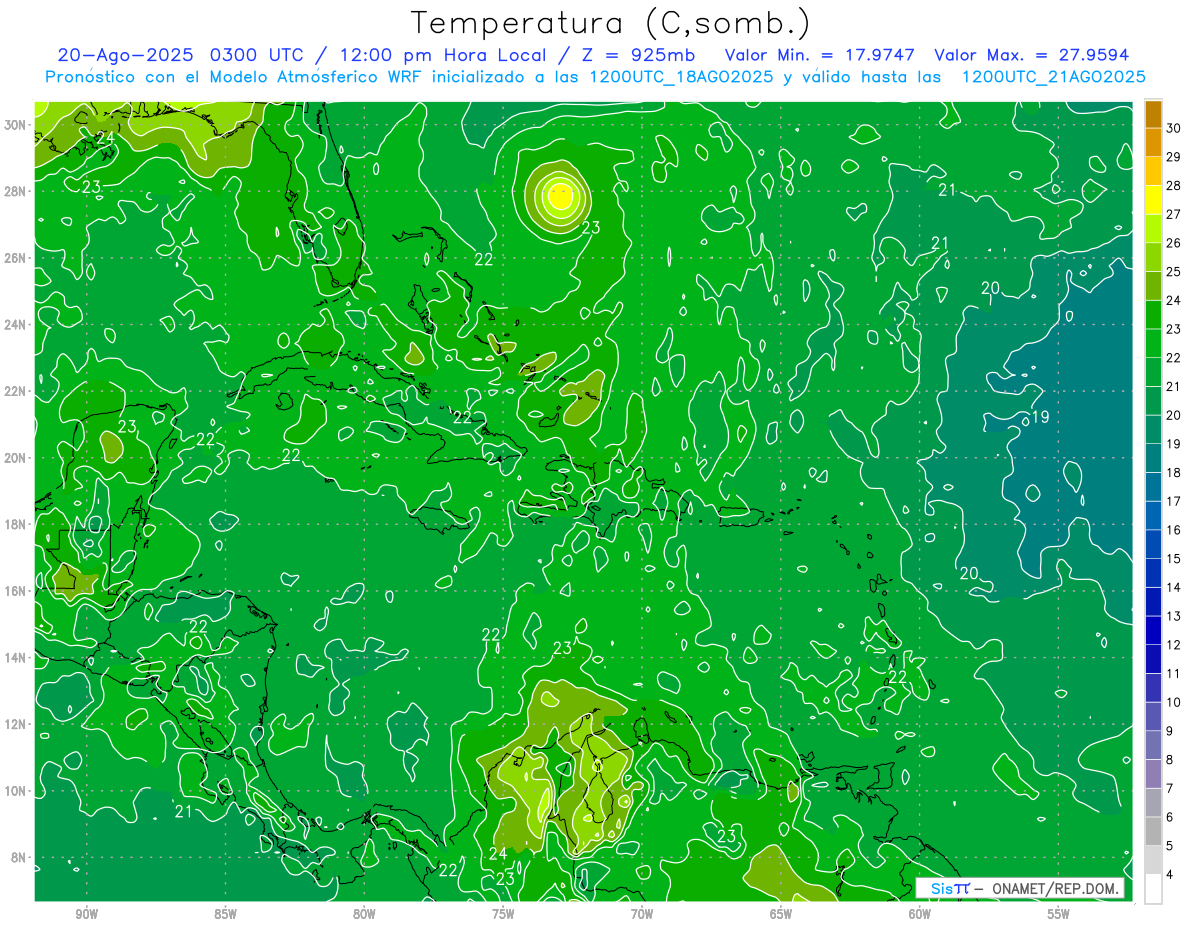Click the '14N' latitude axis label
Image resolution: width=1200 pixels, height=927 pixels.
click(15, 657)
